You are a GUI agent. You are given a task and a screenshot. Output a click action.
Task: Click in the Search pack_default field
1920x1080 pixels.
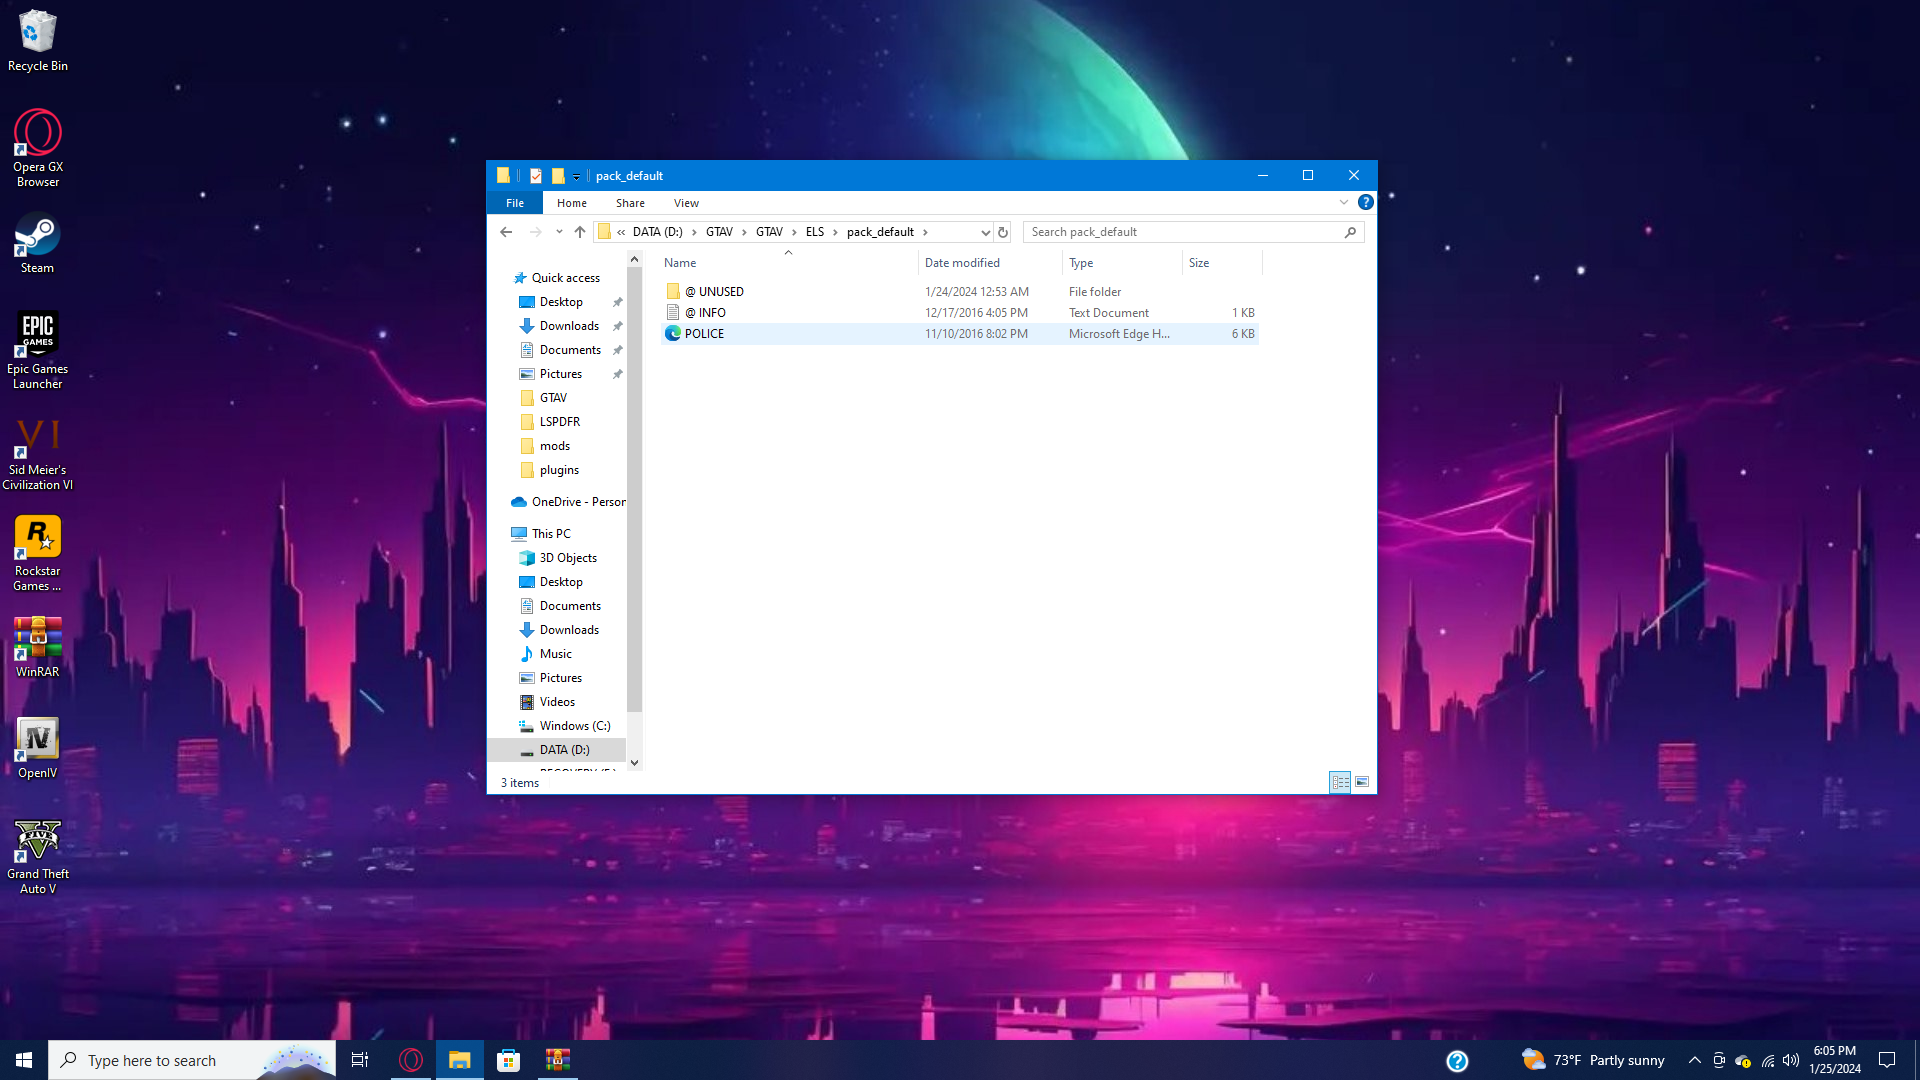click(x=1185, y=232)
